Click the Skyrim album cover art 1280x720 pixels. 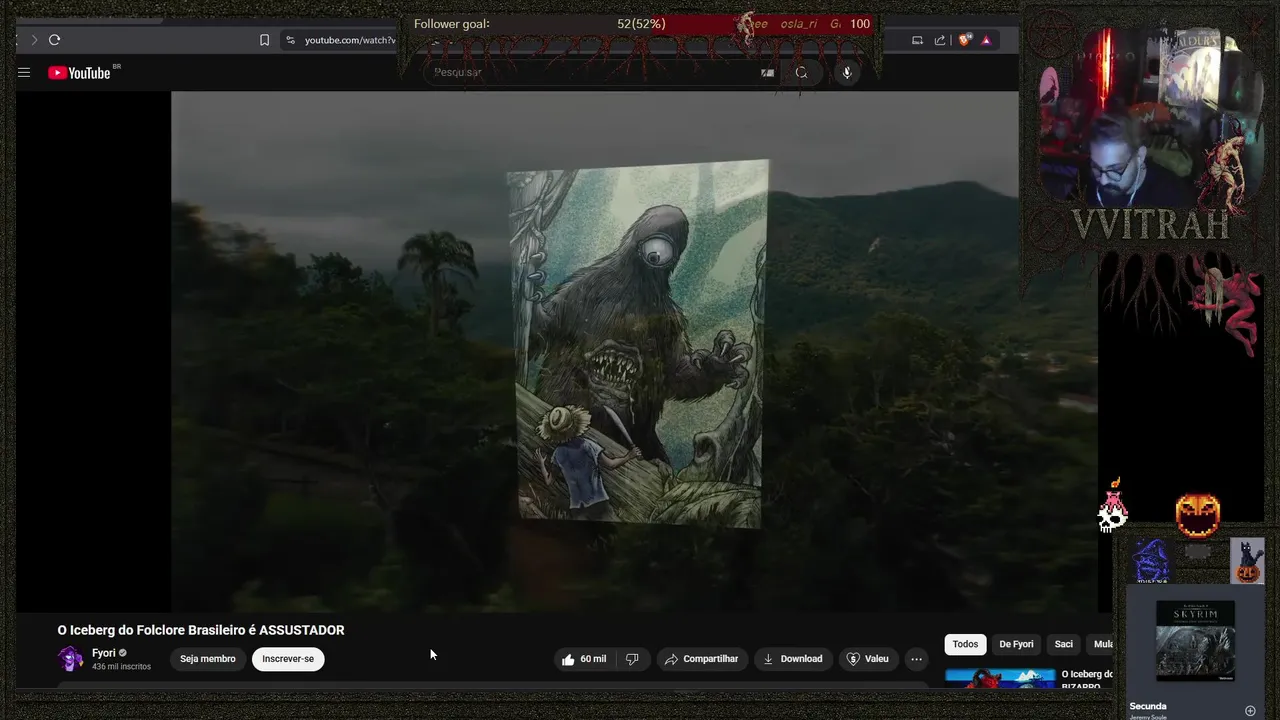(x=1195, y=641)
